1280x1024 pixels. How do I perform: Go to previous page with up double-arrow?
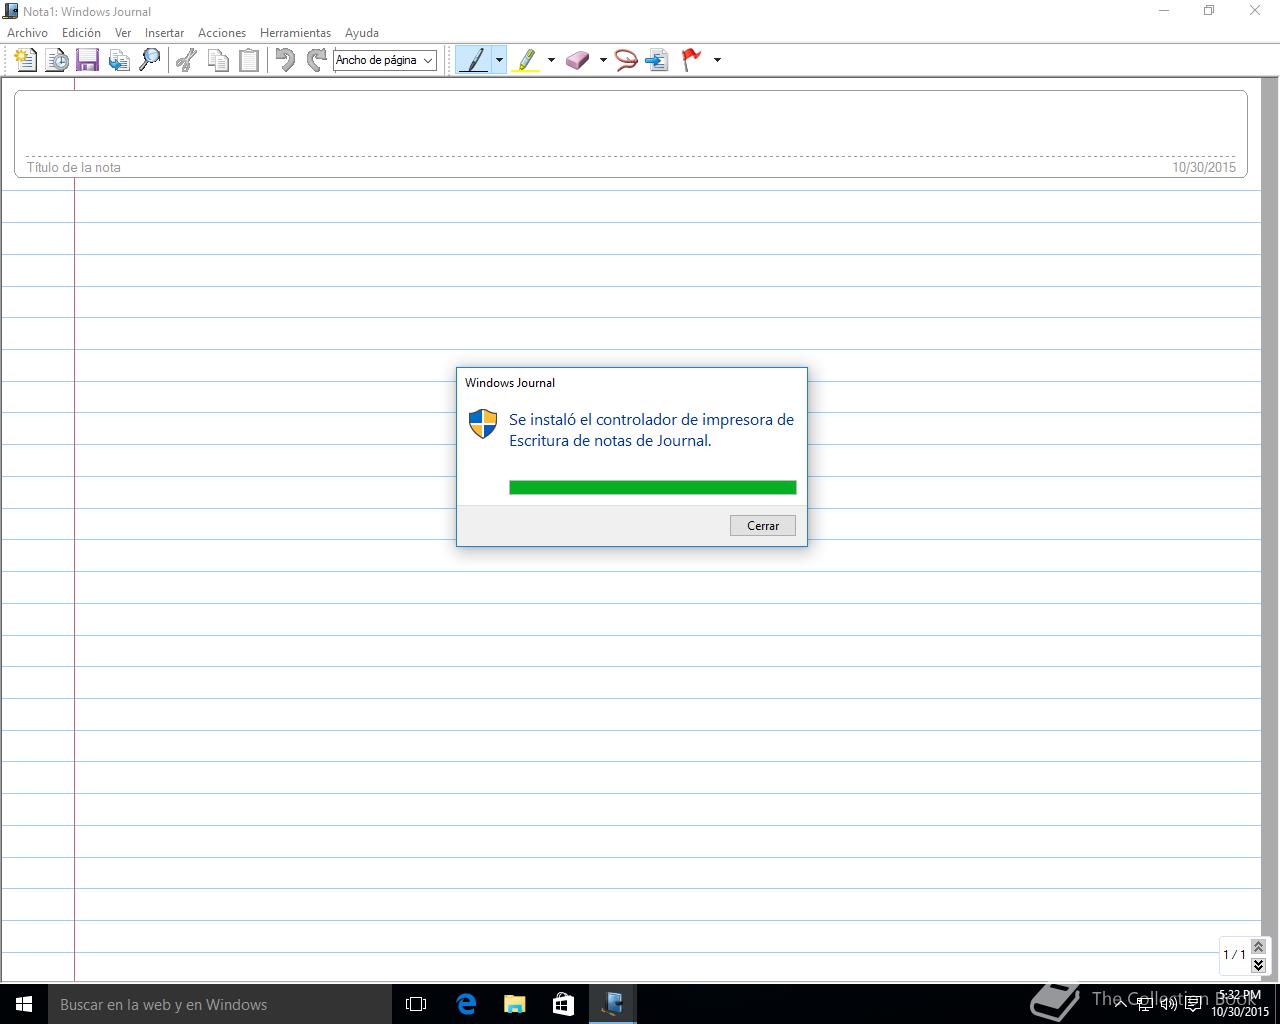pyautogui.click(x=1258, y=946)
